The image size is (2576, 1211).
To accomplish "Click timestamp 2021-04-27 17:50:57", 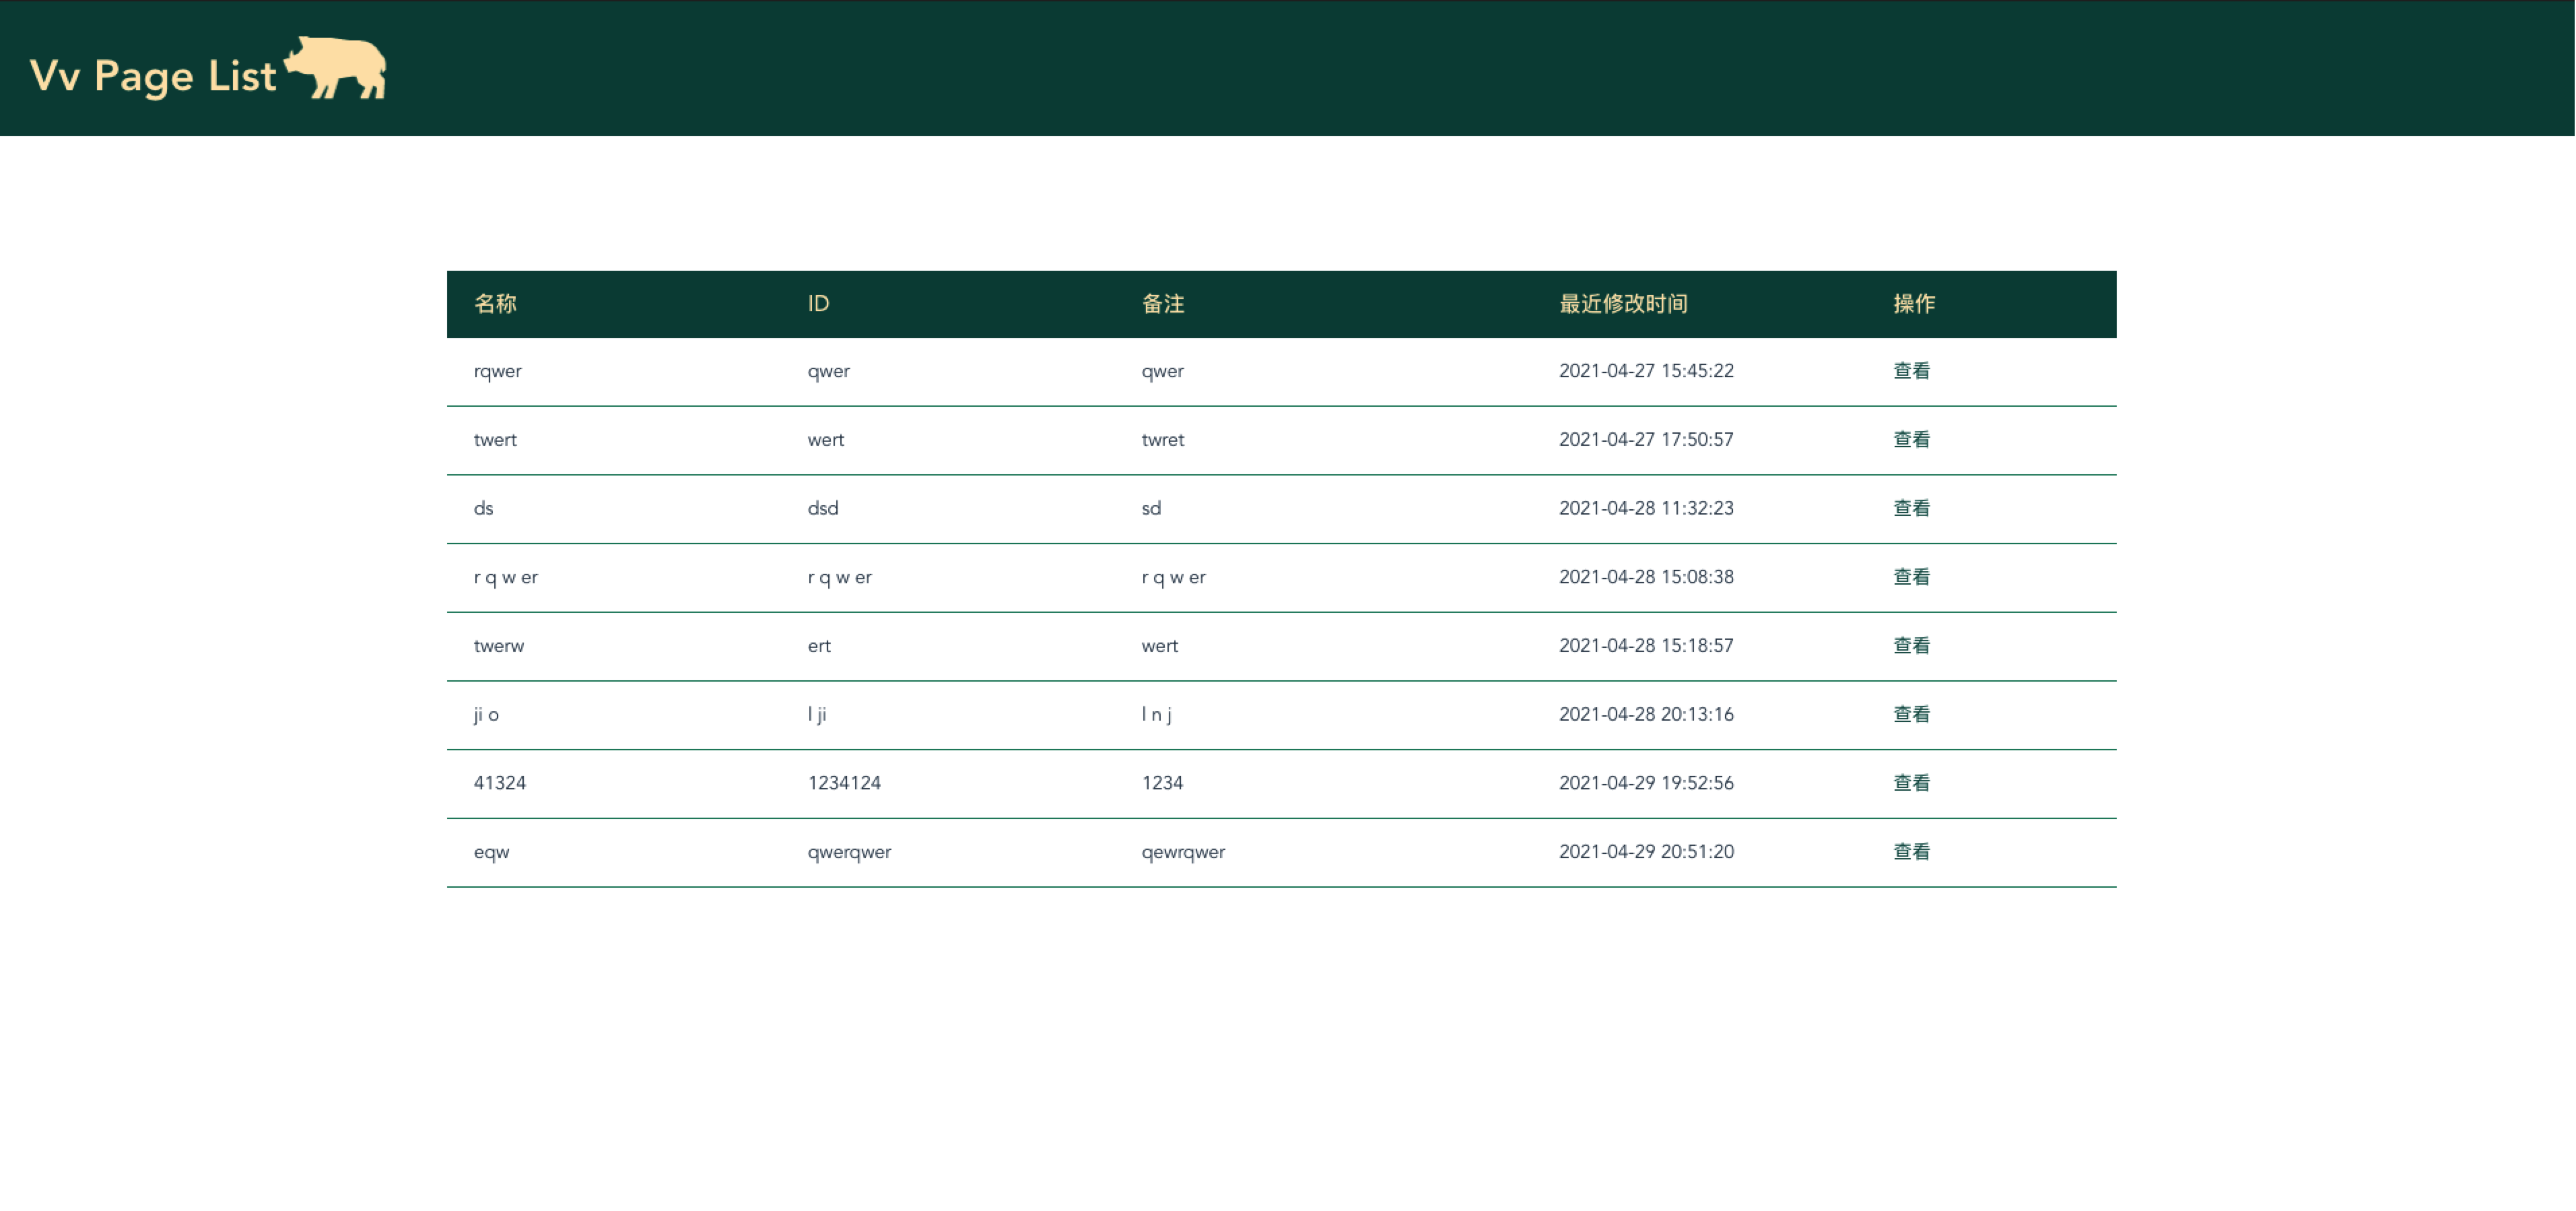I will tap(1645, 440).
